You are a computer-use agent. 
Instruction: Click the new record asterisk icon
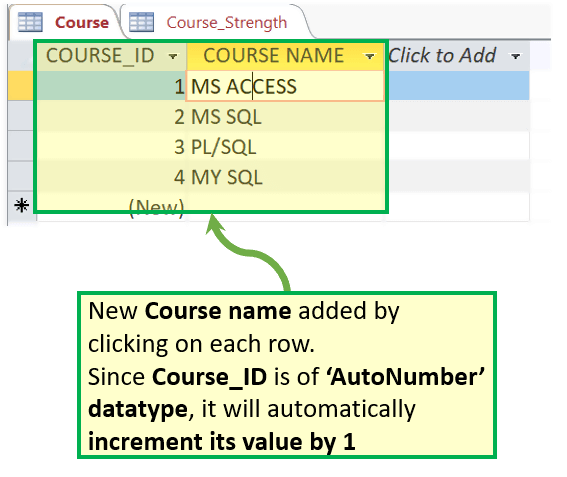click(22, 205)
